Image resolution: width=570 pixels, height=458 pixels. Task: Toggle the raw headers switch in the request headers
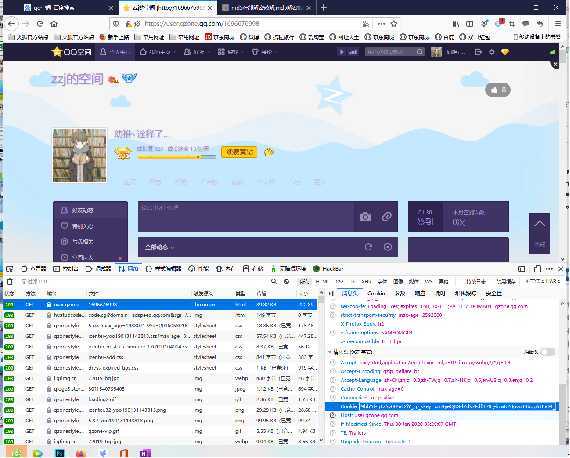click(547, 352)
